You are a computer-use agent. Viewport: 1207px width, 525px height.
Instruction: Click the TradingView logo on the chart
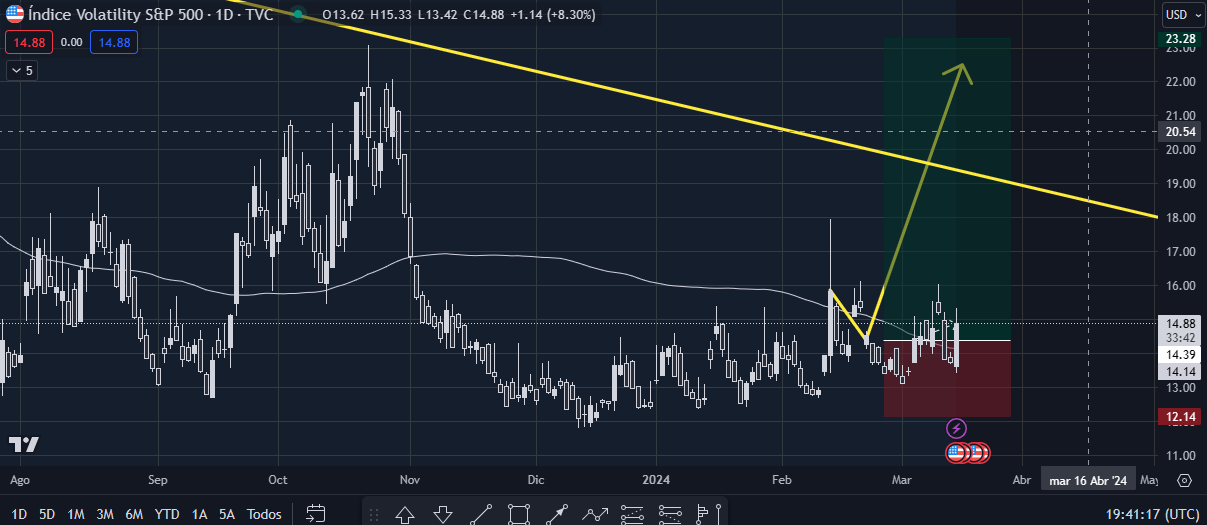(23, 444)
